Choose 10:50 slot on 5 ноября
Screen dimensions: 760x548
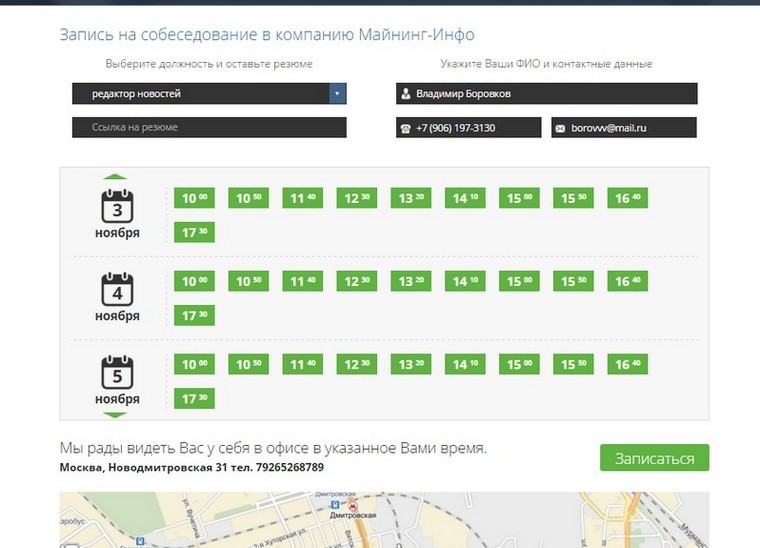[x=249, y=364]
